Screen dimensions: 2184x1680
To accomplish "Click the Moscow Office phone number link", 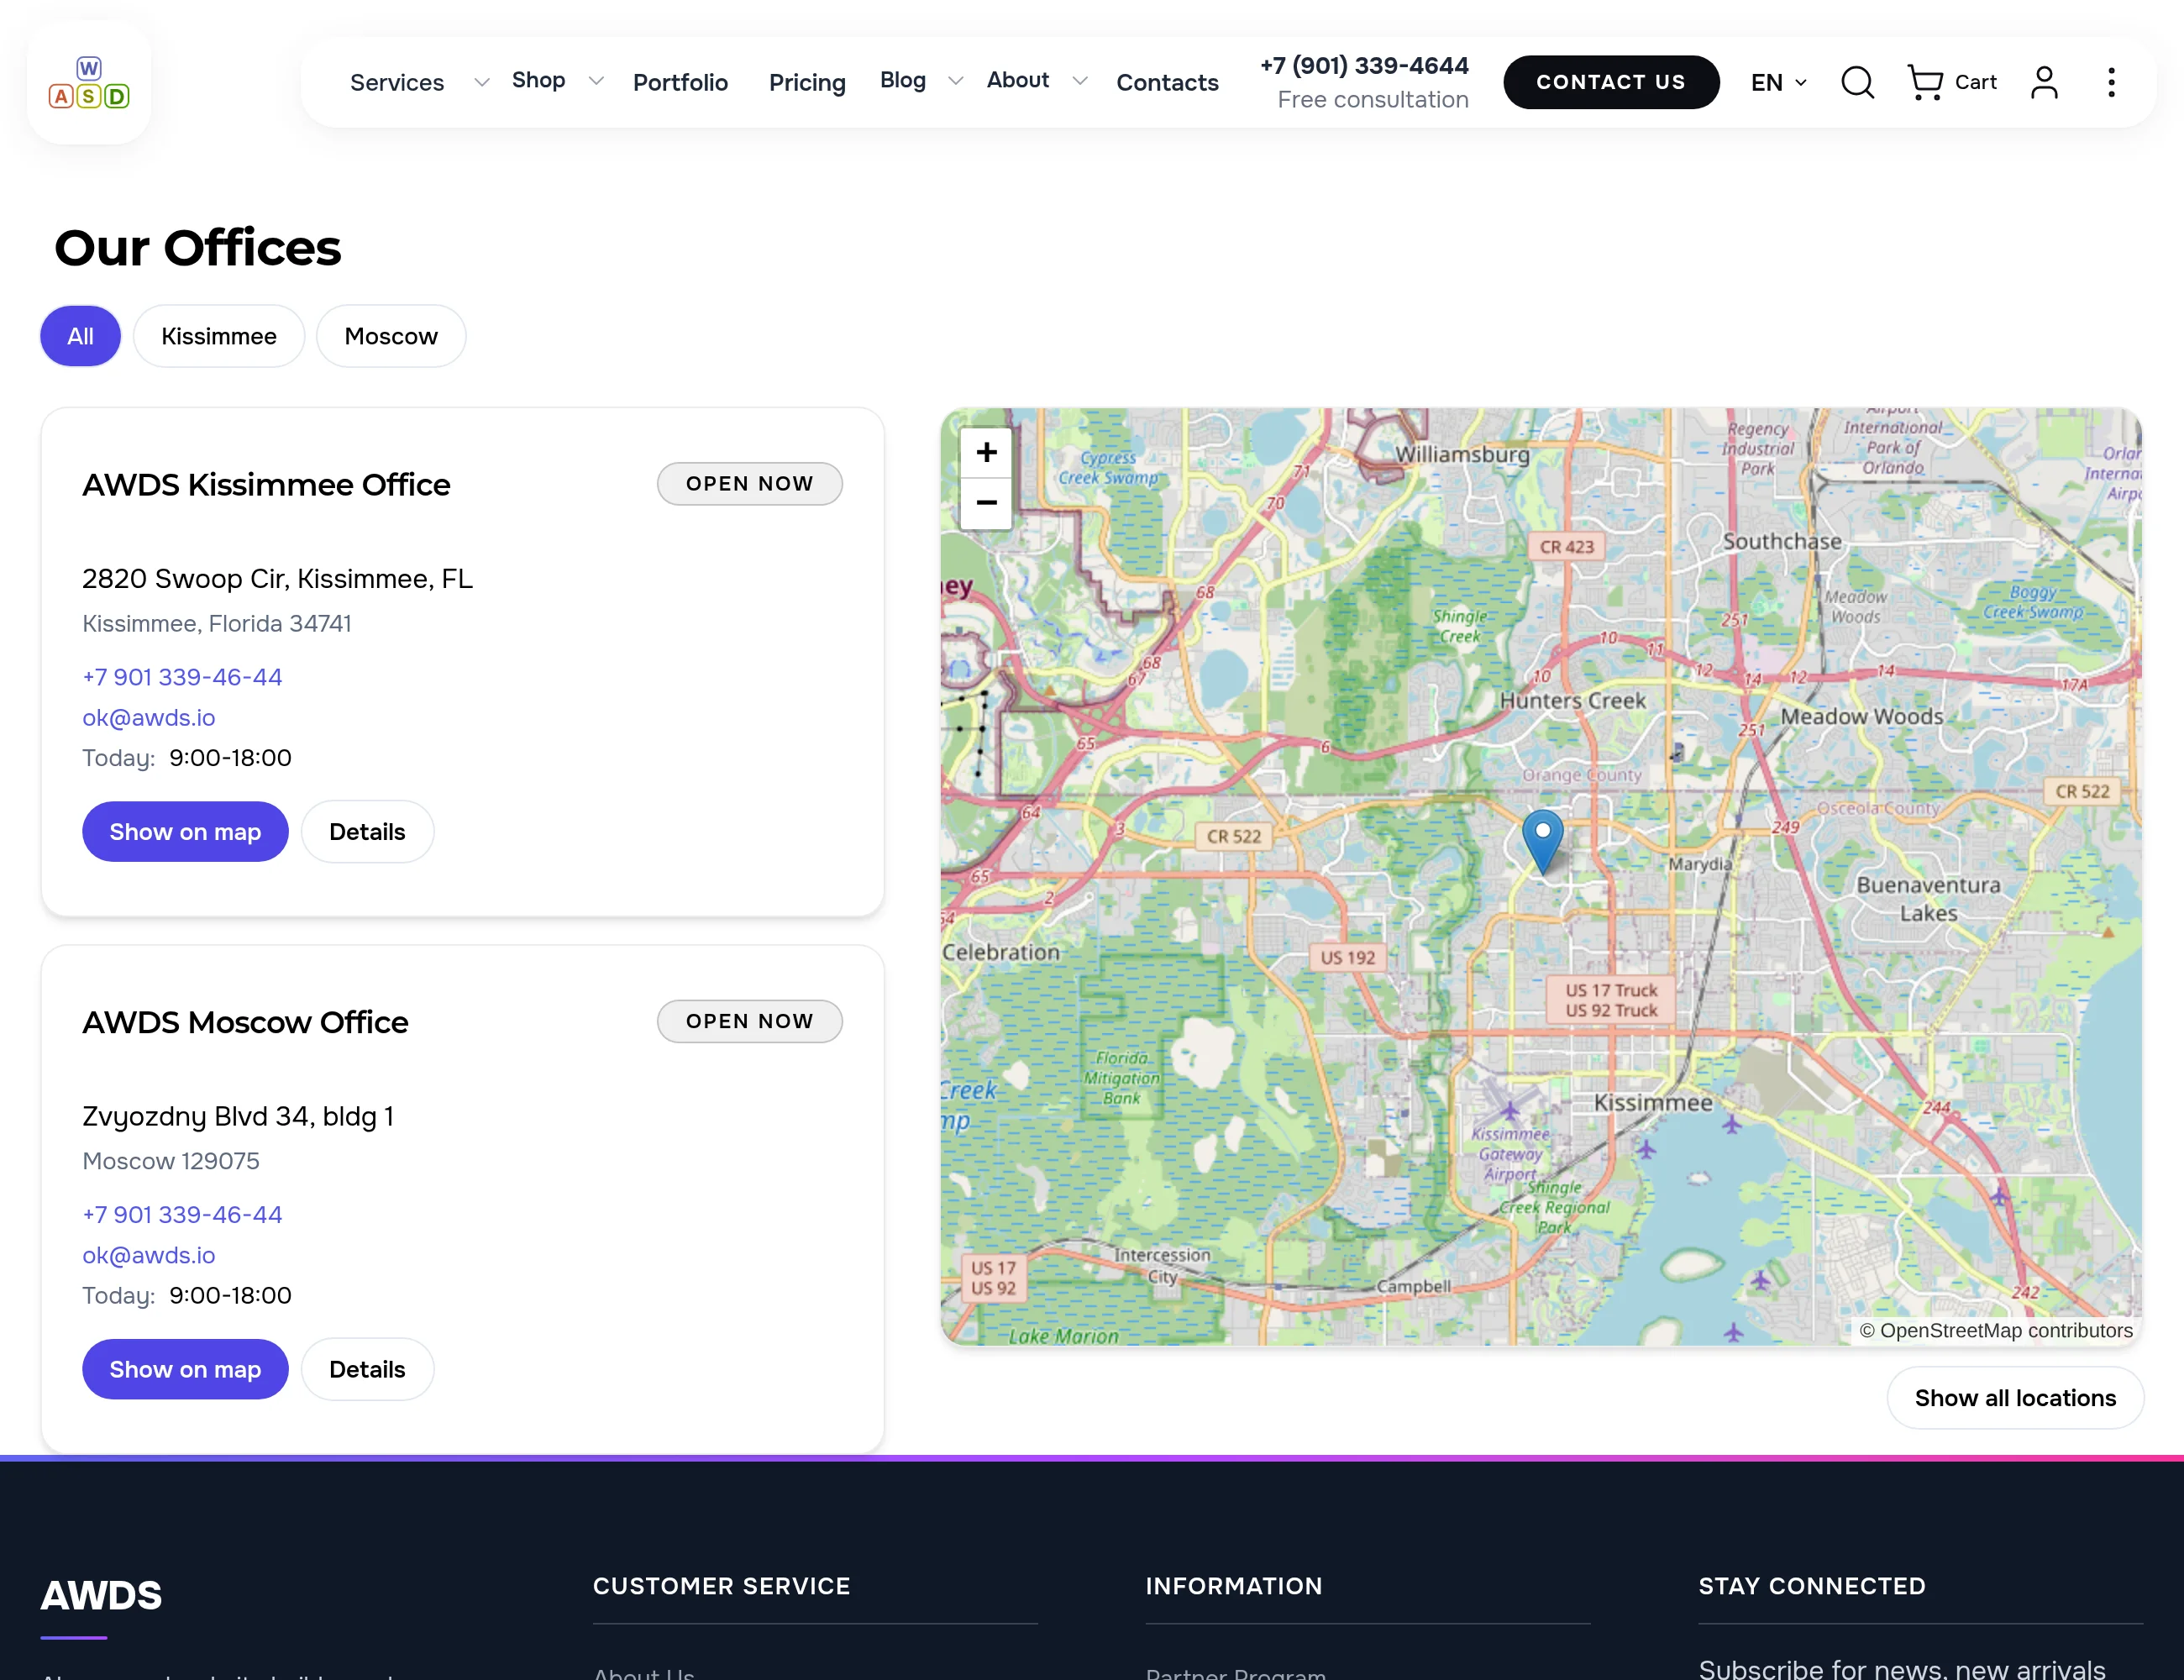I will pos(182,1214).
